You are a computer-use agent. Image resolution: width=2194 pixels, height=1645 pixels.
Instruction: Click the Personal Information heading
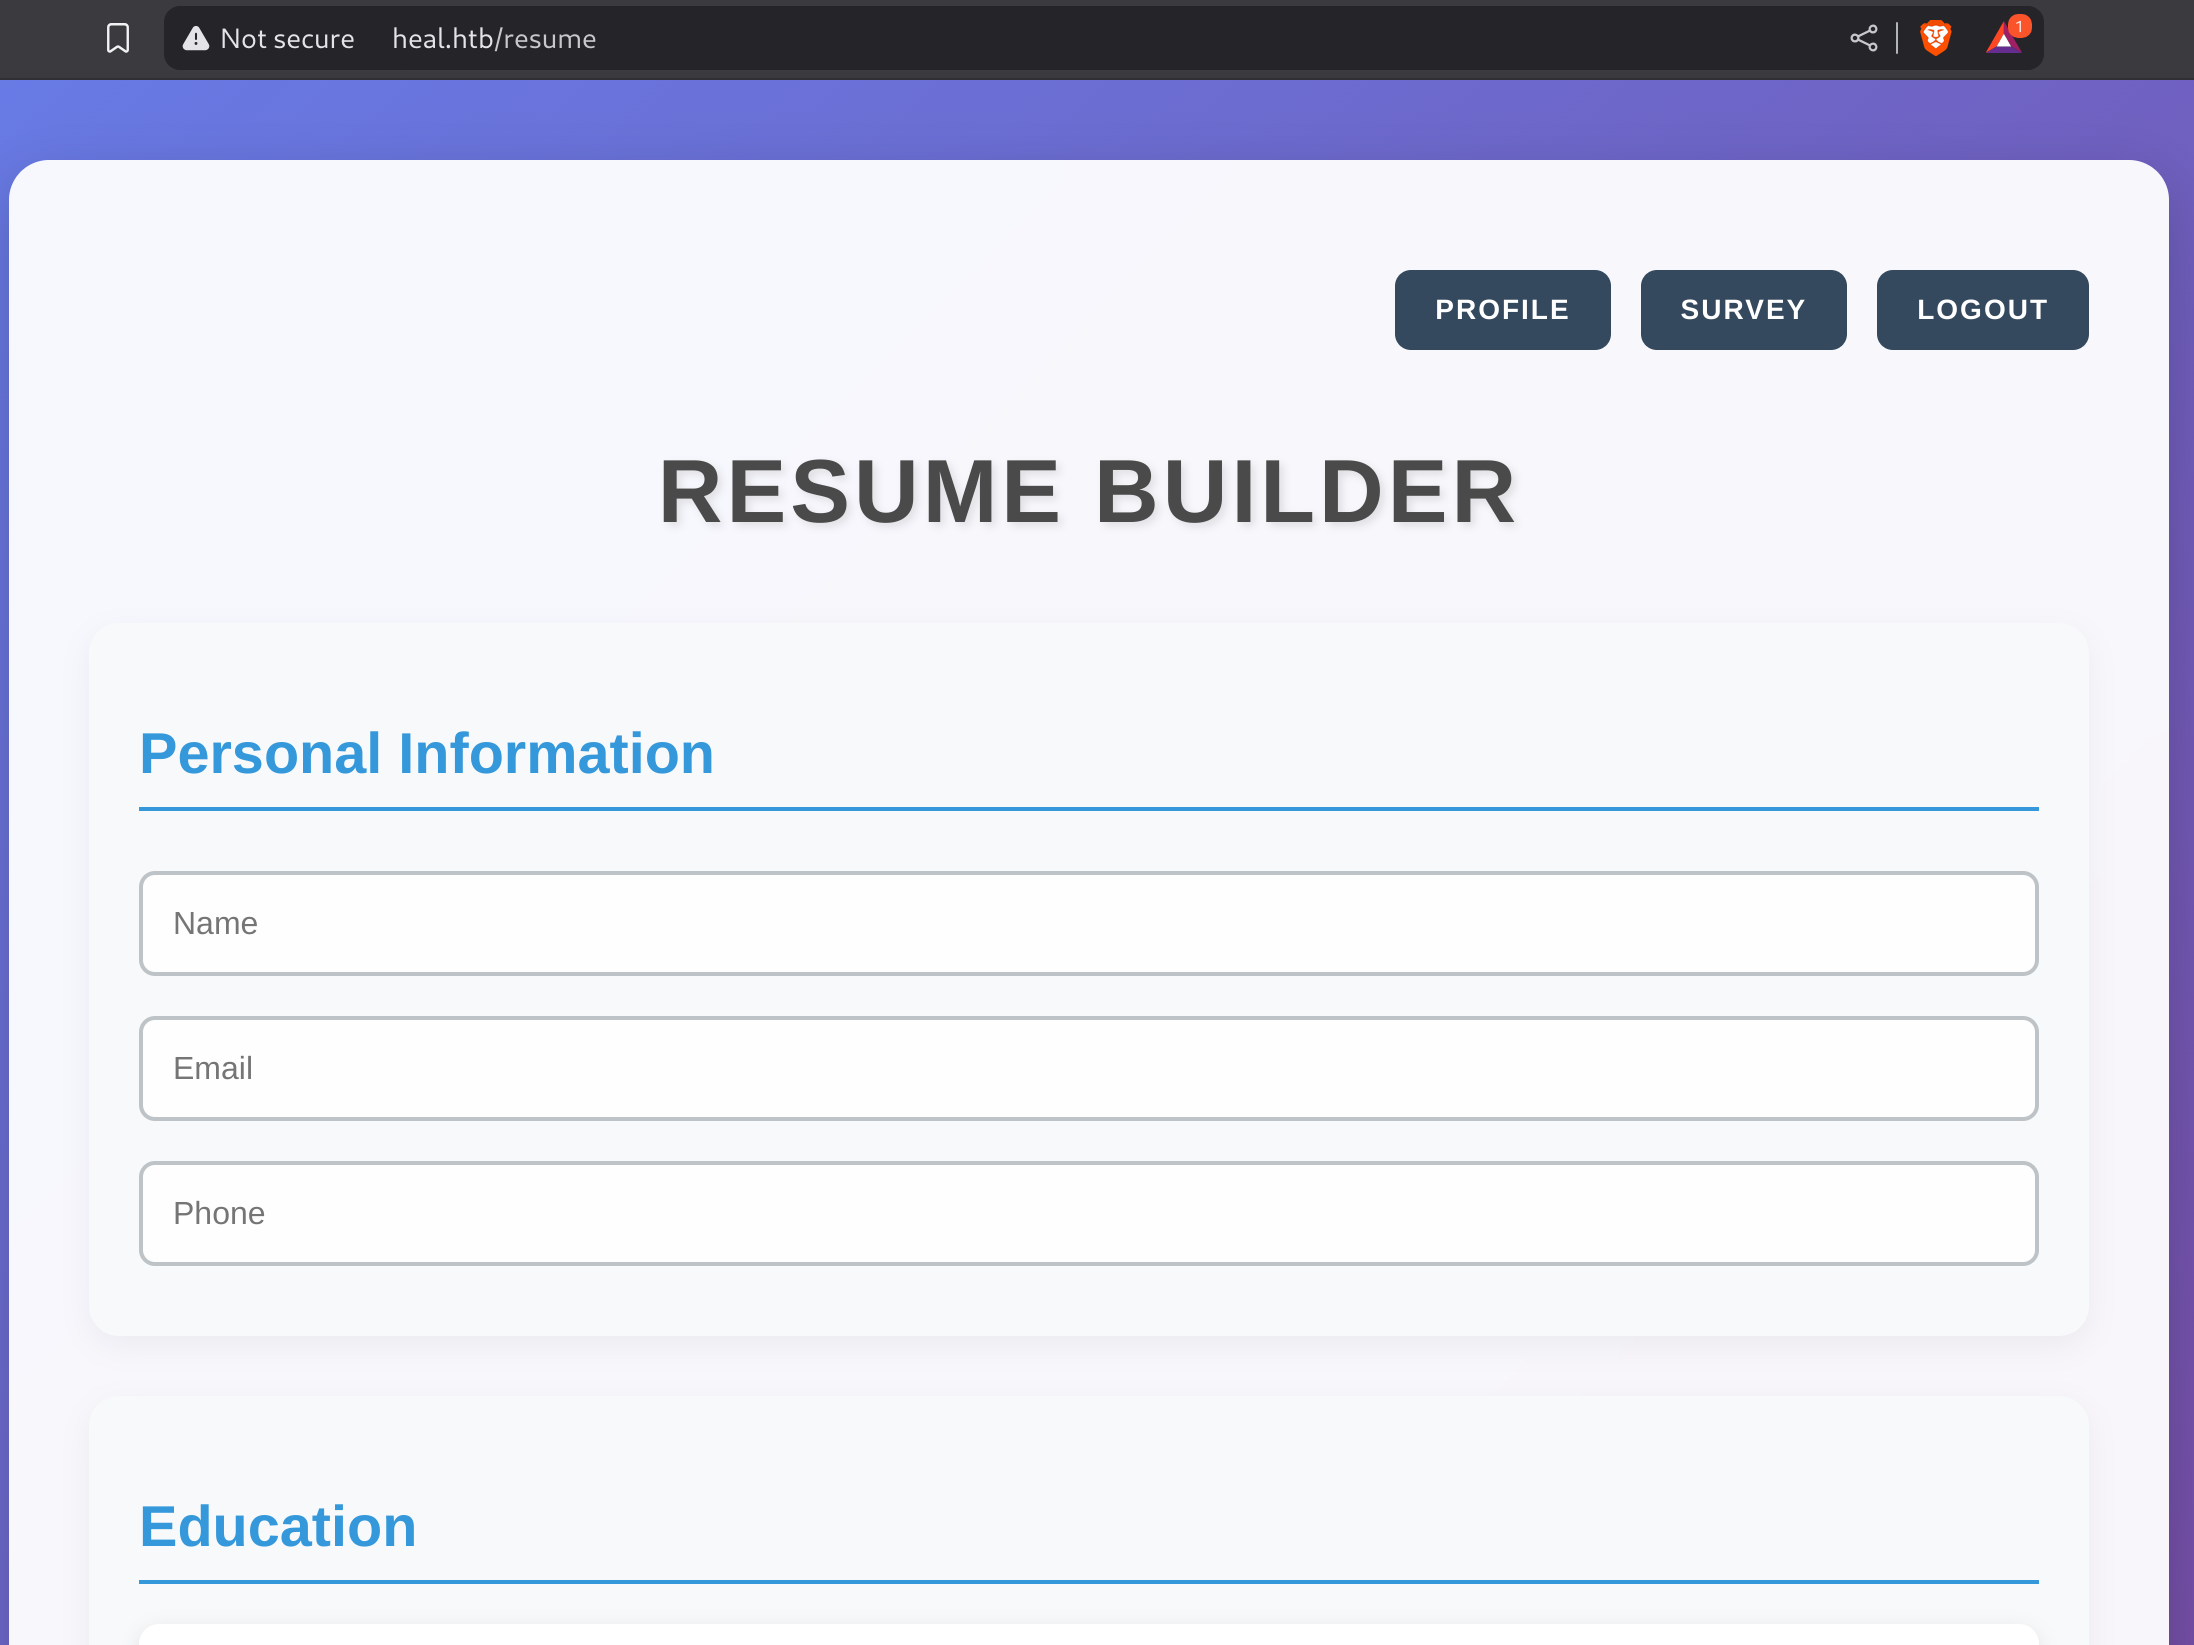[427, 753]
